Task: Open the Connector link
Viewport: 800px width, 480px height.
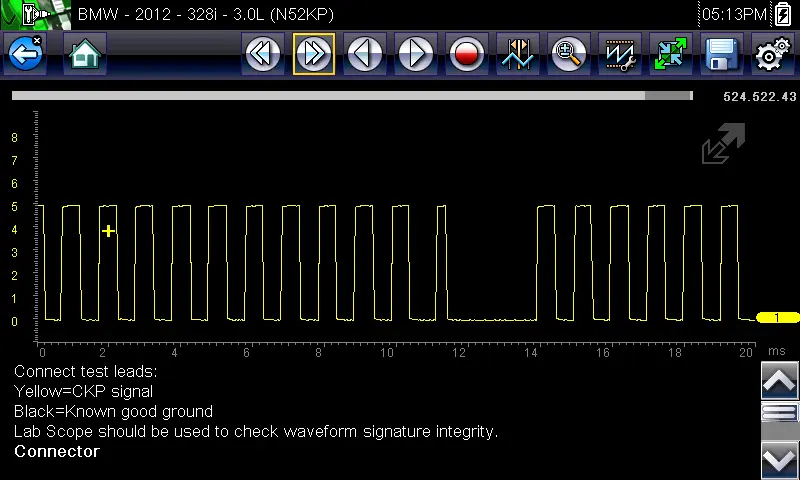Action: [x=57, y=451]
